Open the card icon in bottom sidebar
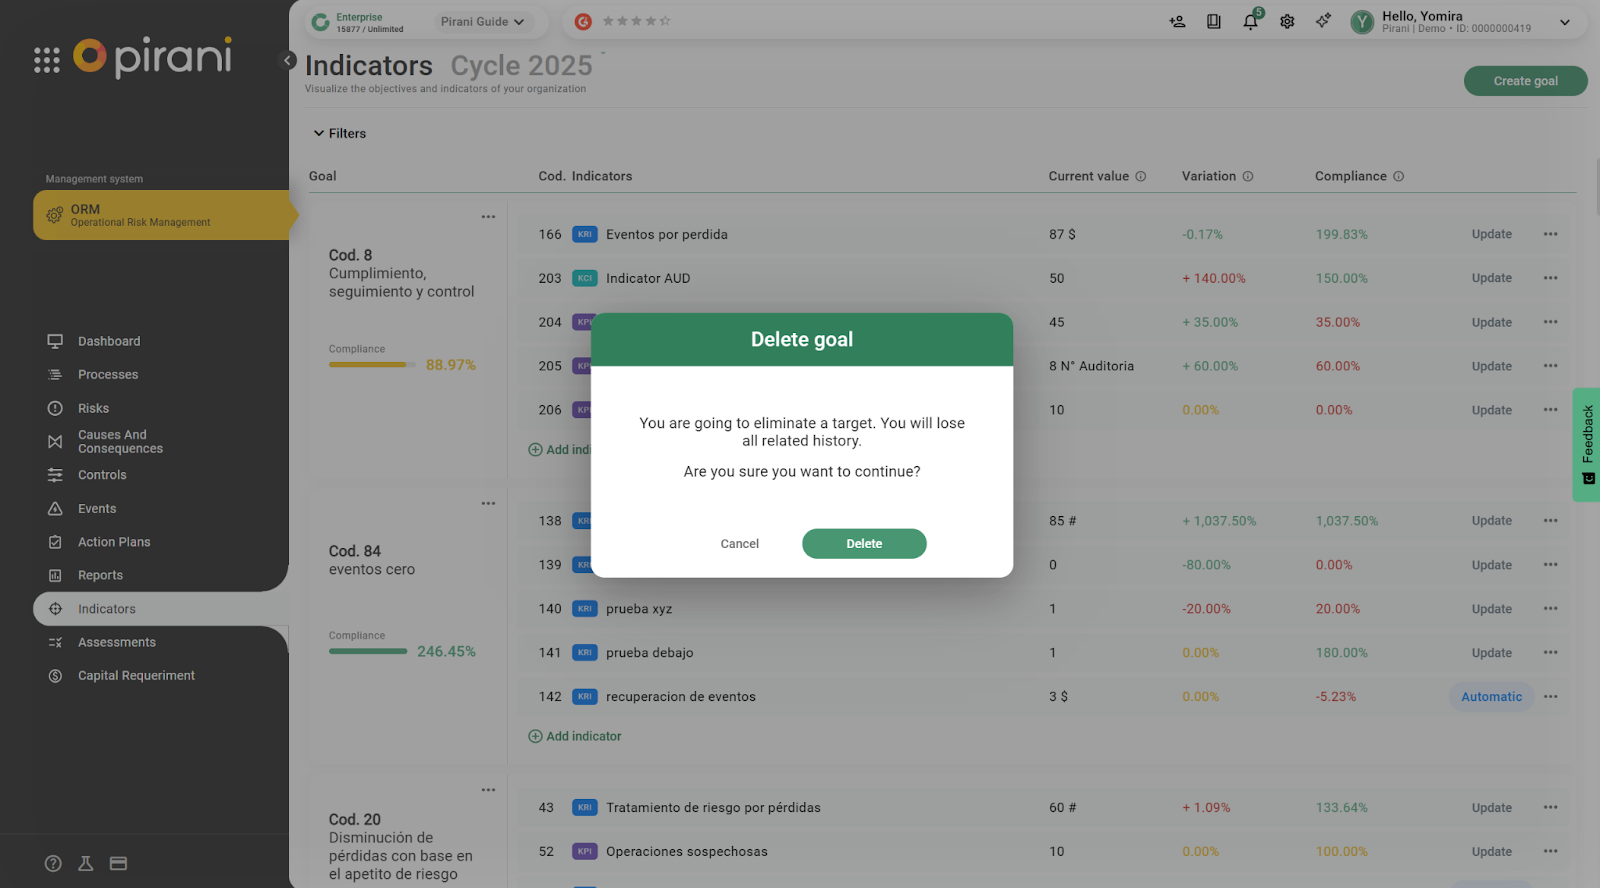Screen dimensions: 1600x888 [118, 863]
